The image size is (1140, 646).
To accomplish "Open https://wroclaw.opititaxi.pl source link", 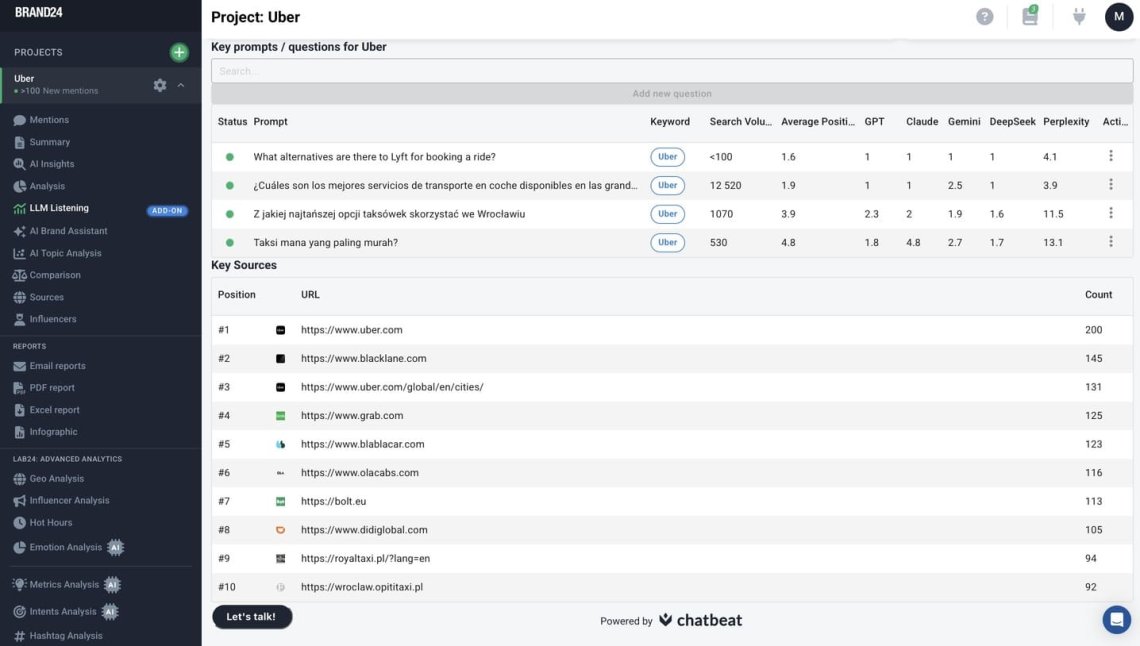I will tap(361, 587).
